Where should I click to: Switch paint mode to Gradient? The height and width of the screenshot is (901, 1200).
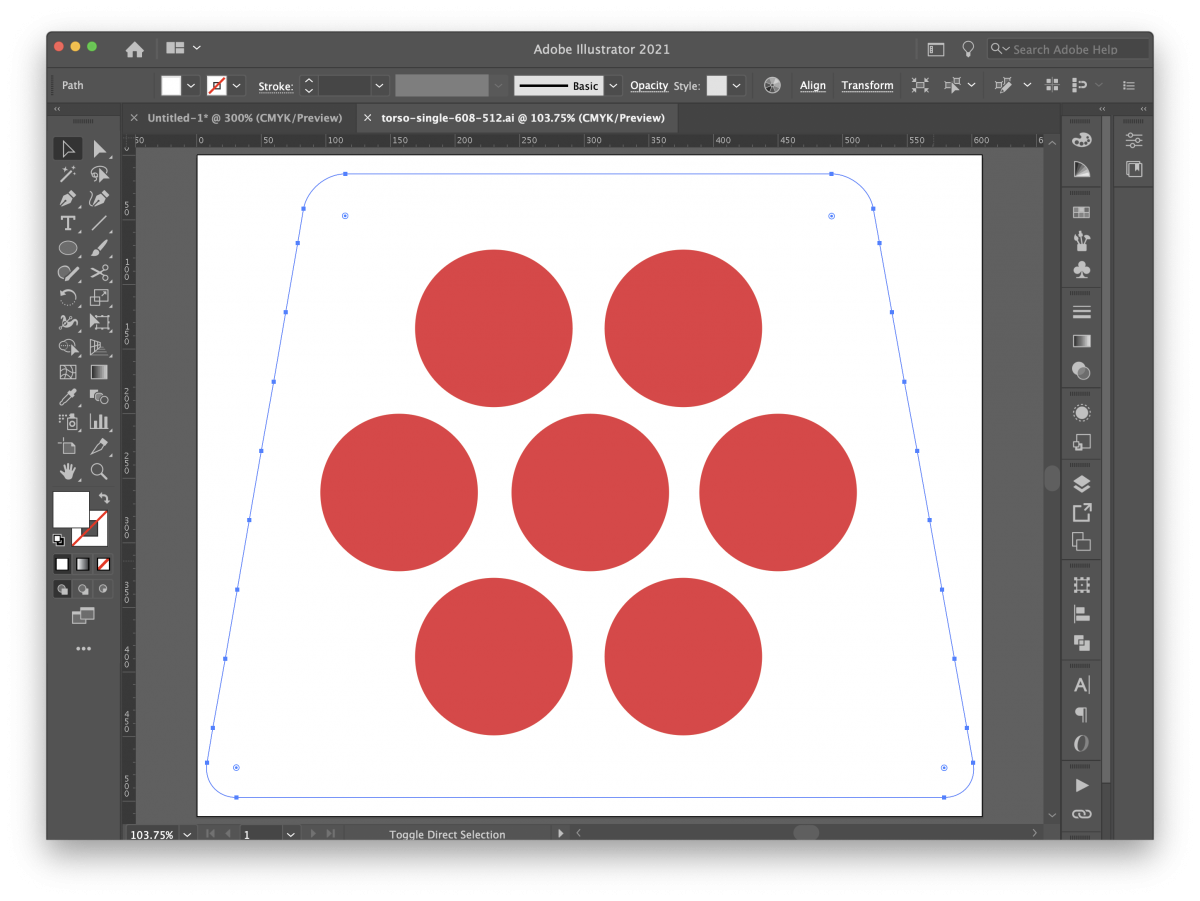pos(82,564)
